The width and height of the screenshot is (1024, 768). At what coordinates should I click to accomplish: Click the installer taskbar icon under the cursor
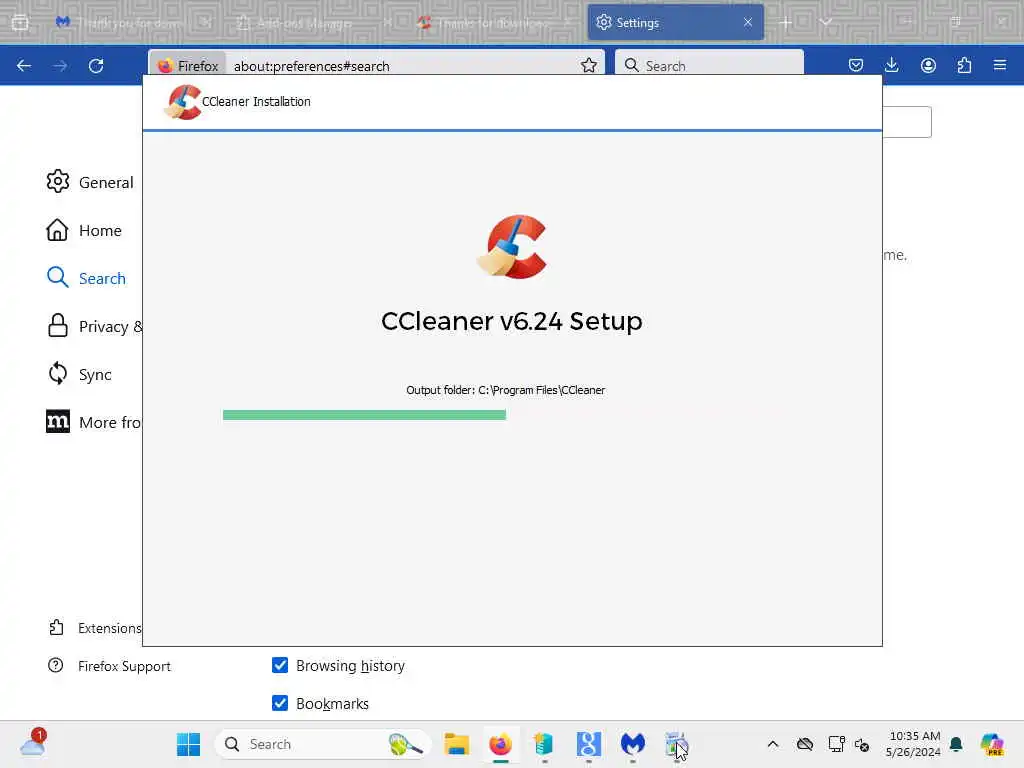(x=676, y=744)
